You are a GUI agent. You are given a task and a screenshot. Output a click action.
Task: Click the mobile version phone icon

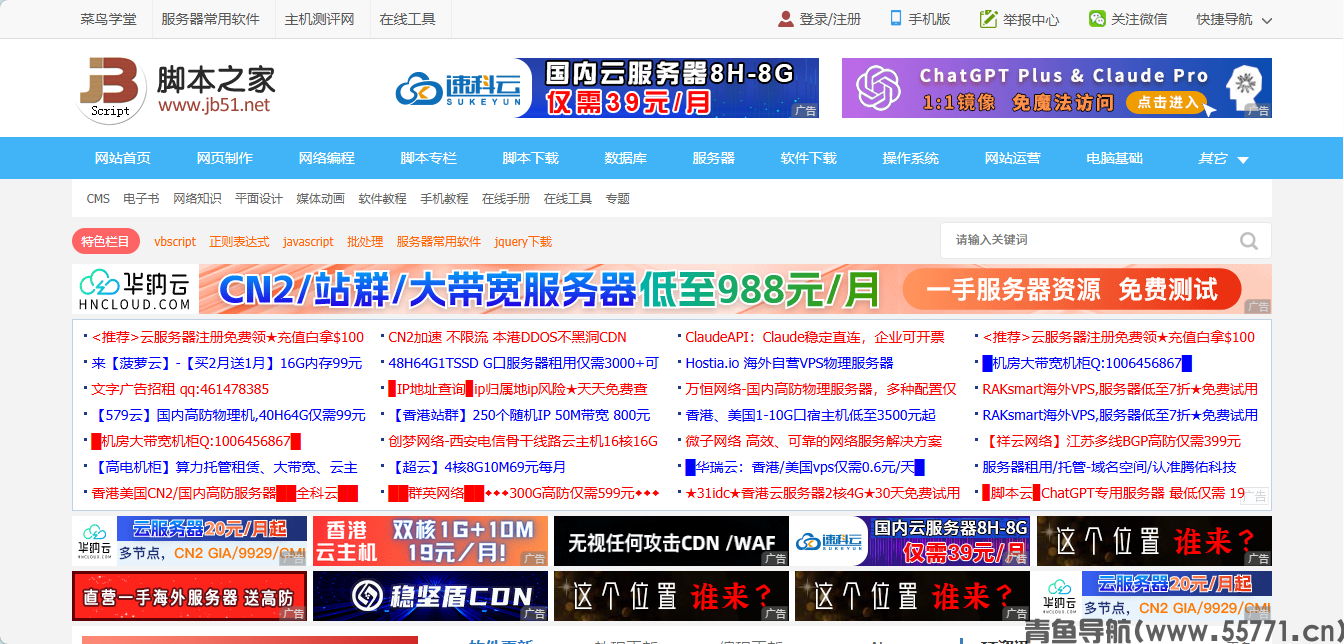896,18
